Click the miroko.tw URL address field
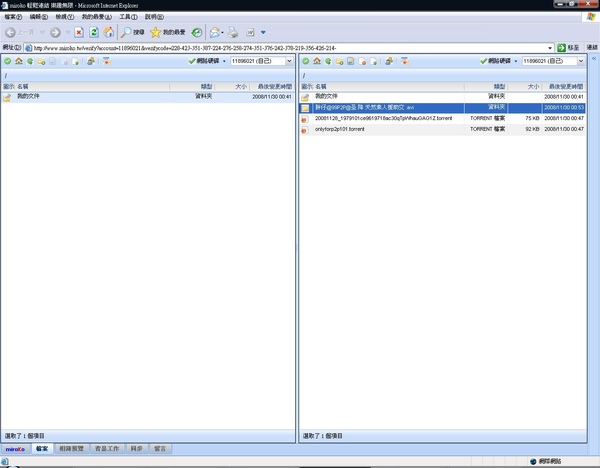The width and height of the screenshot is (600, 468). point(289,48)
